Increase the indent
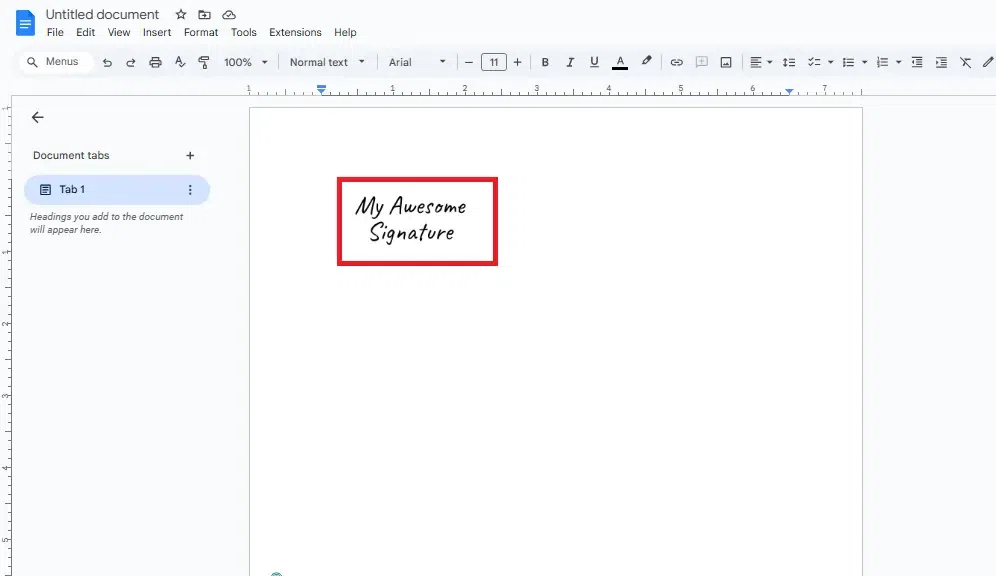The image size is (996, 576). (941, 62)
